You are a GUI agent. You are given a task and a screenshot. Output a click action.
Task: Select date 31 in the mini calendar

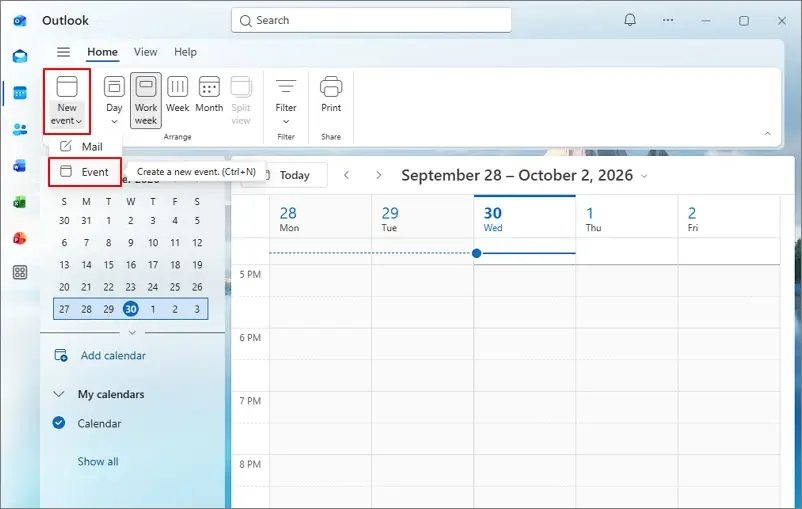click(x=86, y=221)
